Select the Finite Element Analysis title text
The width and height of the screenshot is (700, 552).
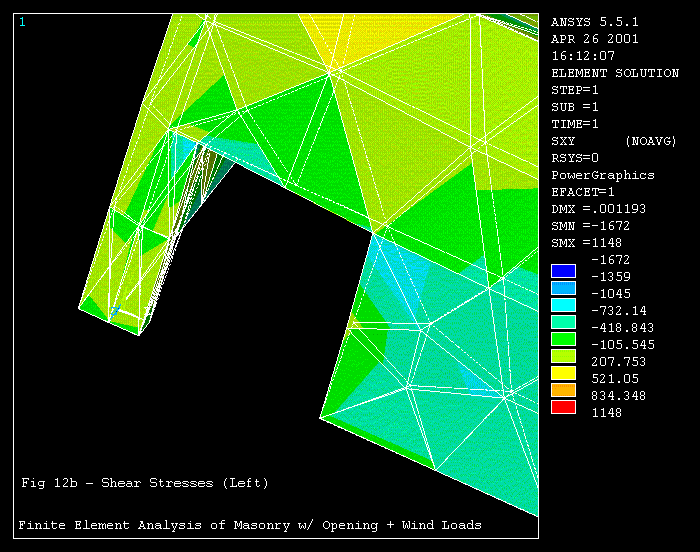pyautogui.click(x=250, y=525)
